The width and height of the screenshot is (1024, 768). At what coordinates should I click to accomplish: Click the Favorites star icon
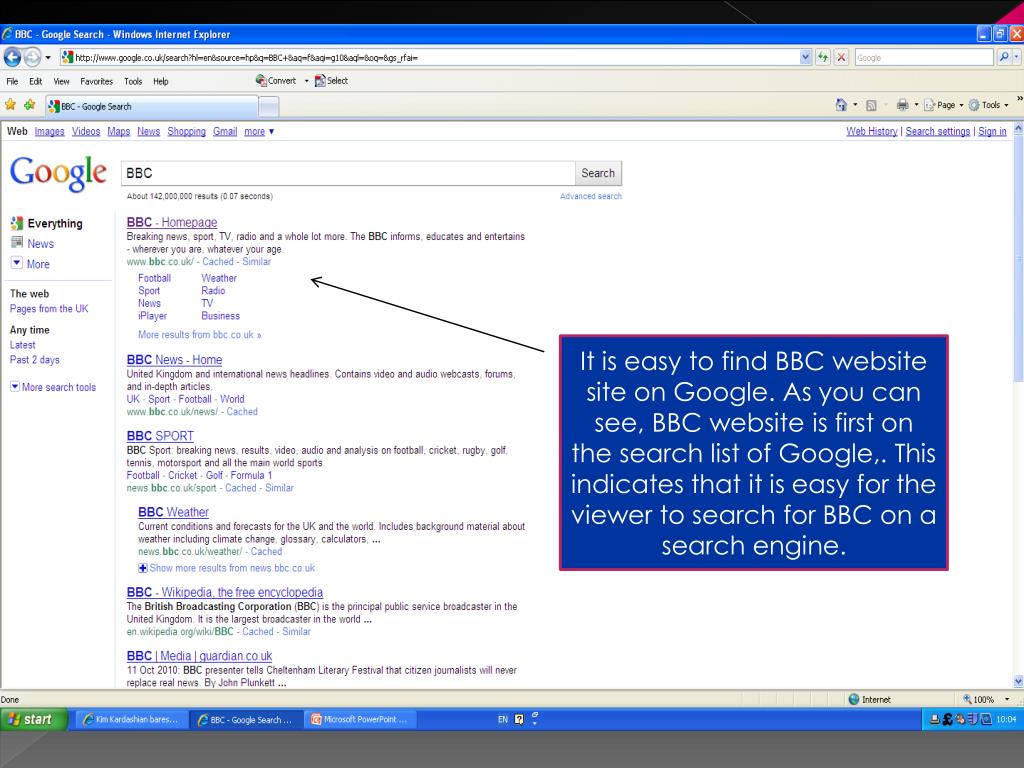(x=10, y=104)
